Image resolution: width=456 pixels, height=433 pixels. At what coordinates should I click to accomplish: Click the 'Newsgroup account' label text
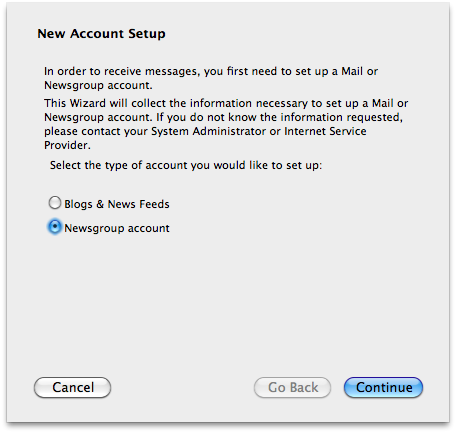(117, 228)
